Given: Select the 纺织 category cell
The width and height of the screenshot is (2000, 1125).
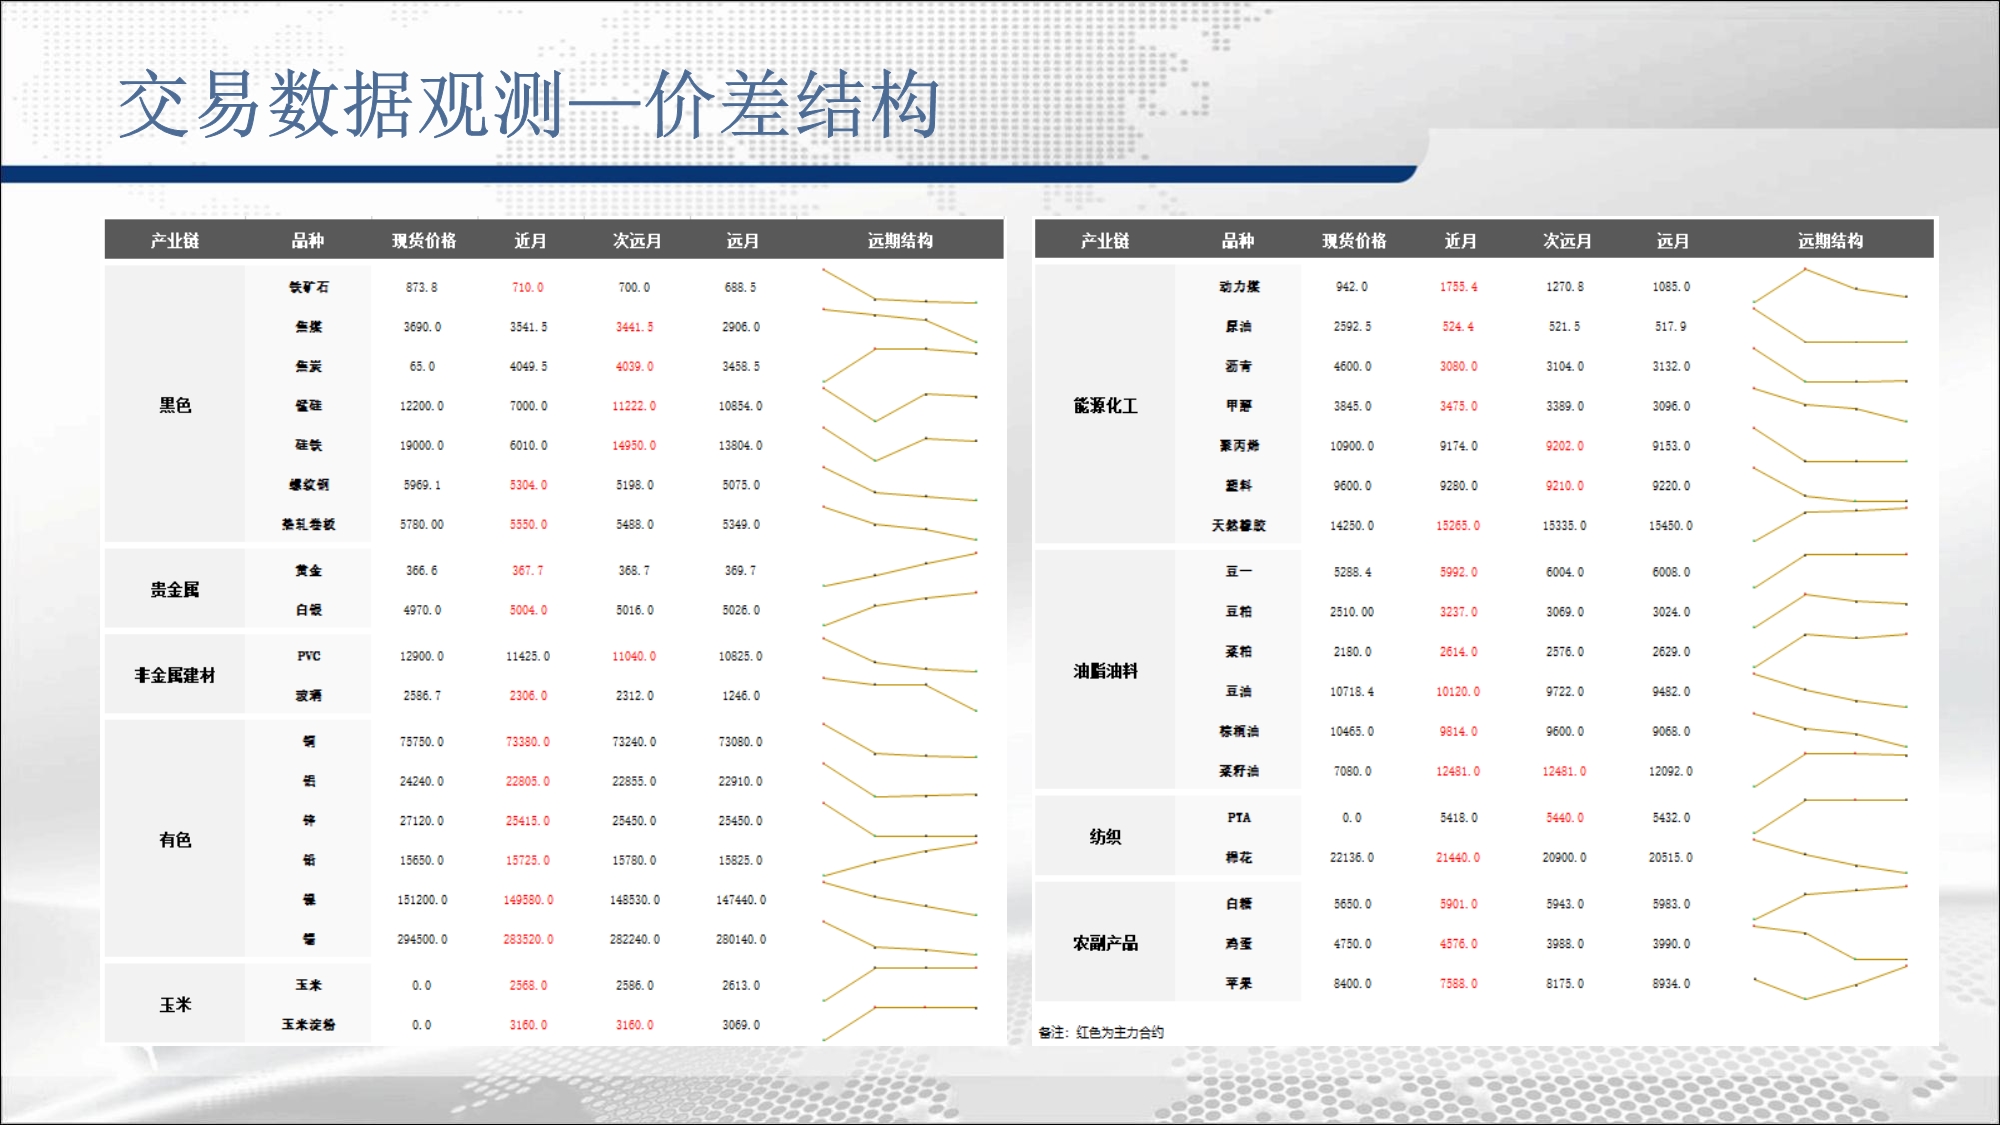Looking at the screenshot, I should (1105, 837).
